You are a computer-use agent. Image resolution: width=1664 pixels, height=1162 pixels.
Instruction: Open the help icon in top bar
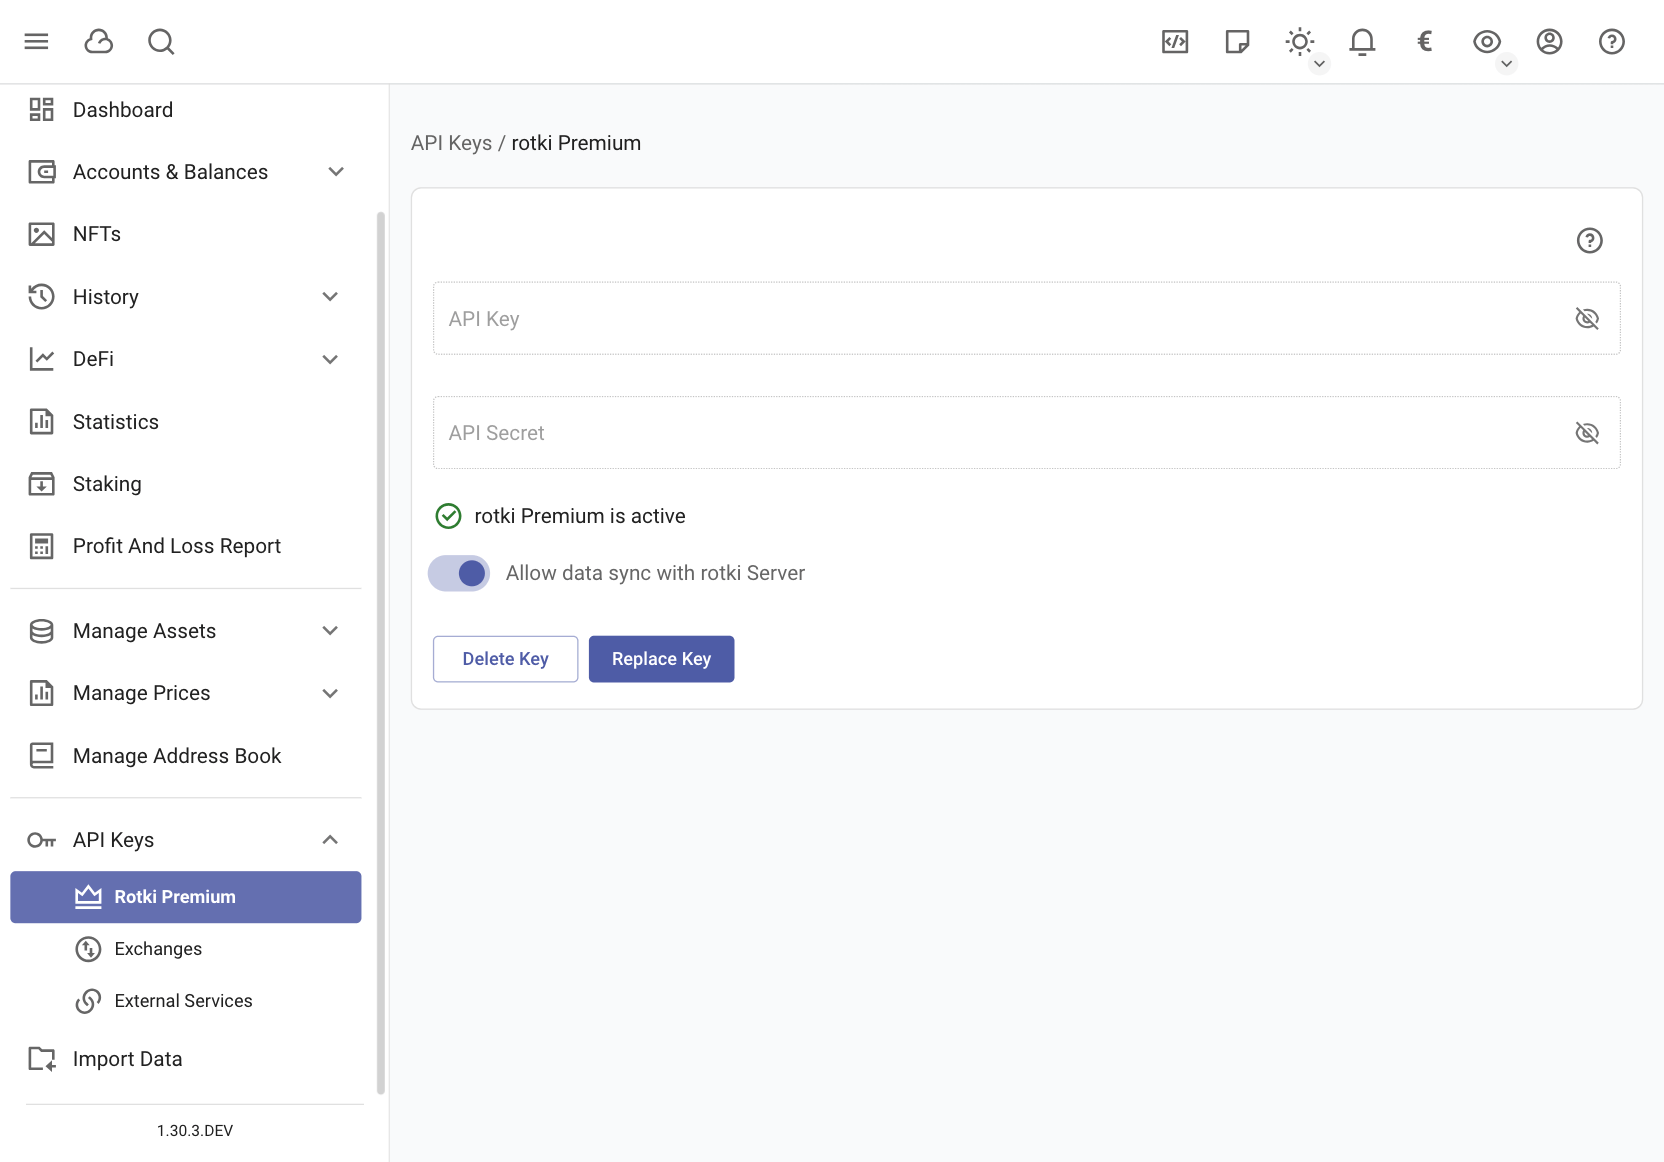(1612, 41)
